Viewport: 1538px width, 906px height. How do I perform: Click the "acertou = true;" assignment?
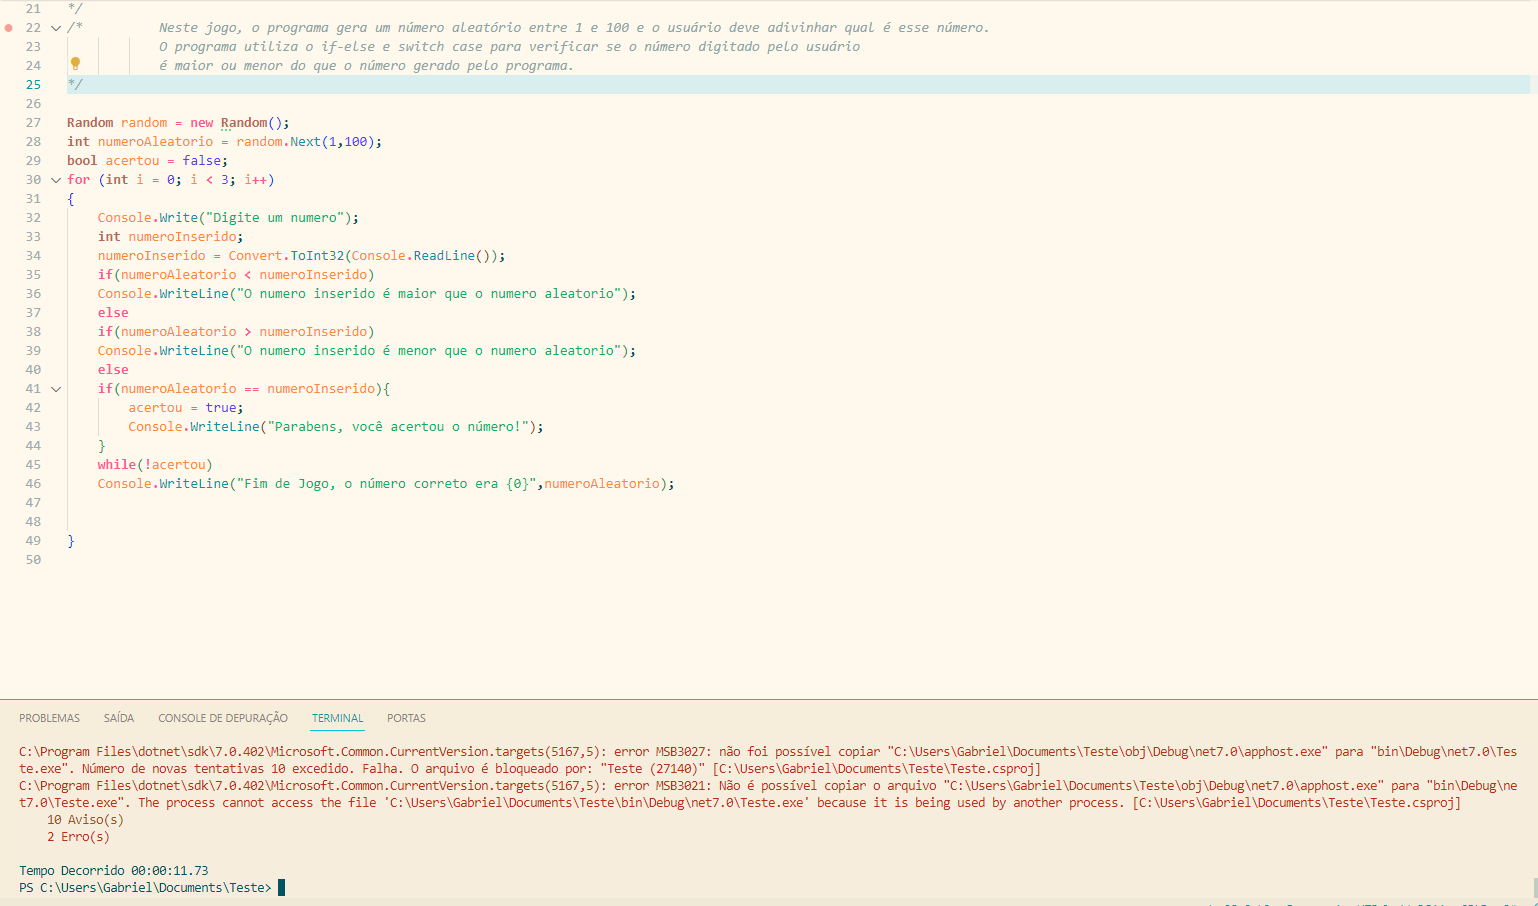185,408
